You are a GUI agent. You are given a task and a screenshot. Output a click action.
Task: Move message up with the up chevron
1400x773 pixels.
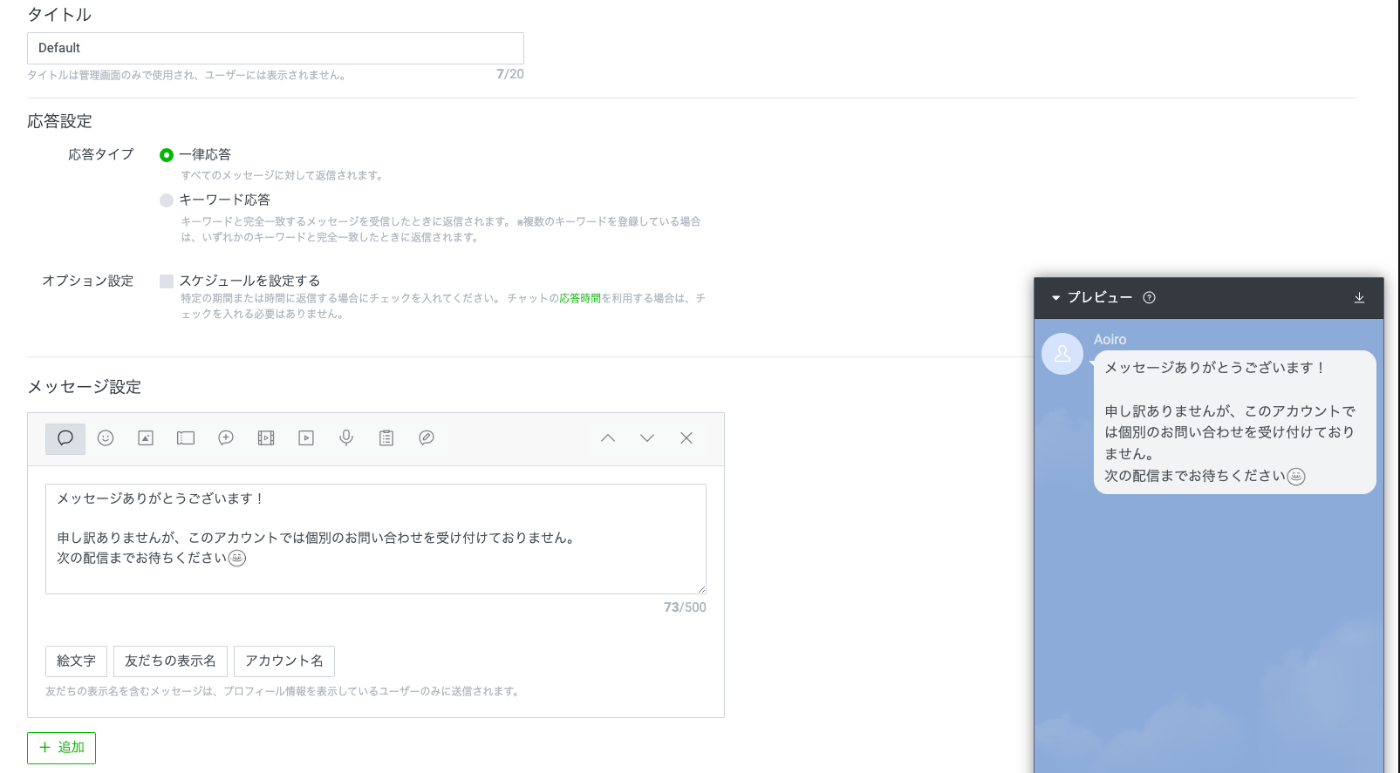pyautogui.click(x=607, y=438)
